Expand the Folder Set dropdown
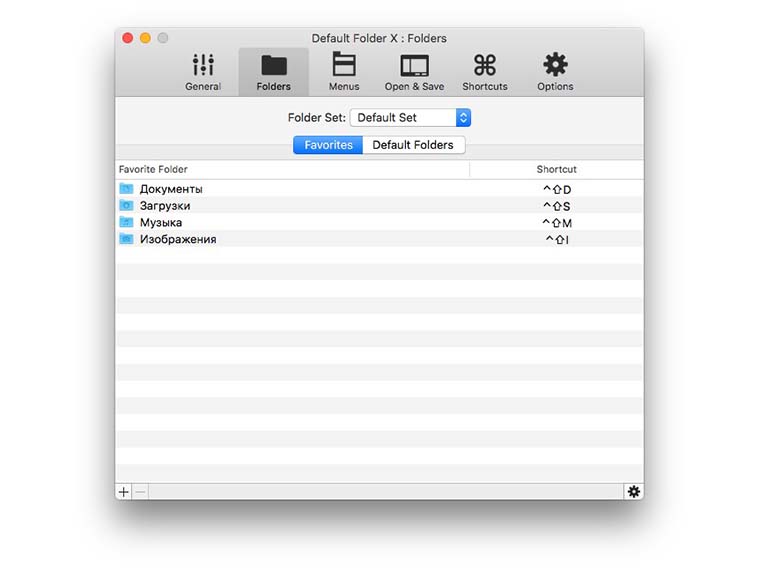Image resolution: width=760 pixels, height=570 pixels. pyautogui.click(x=410, y=117)
